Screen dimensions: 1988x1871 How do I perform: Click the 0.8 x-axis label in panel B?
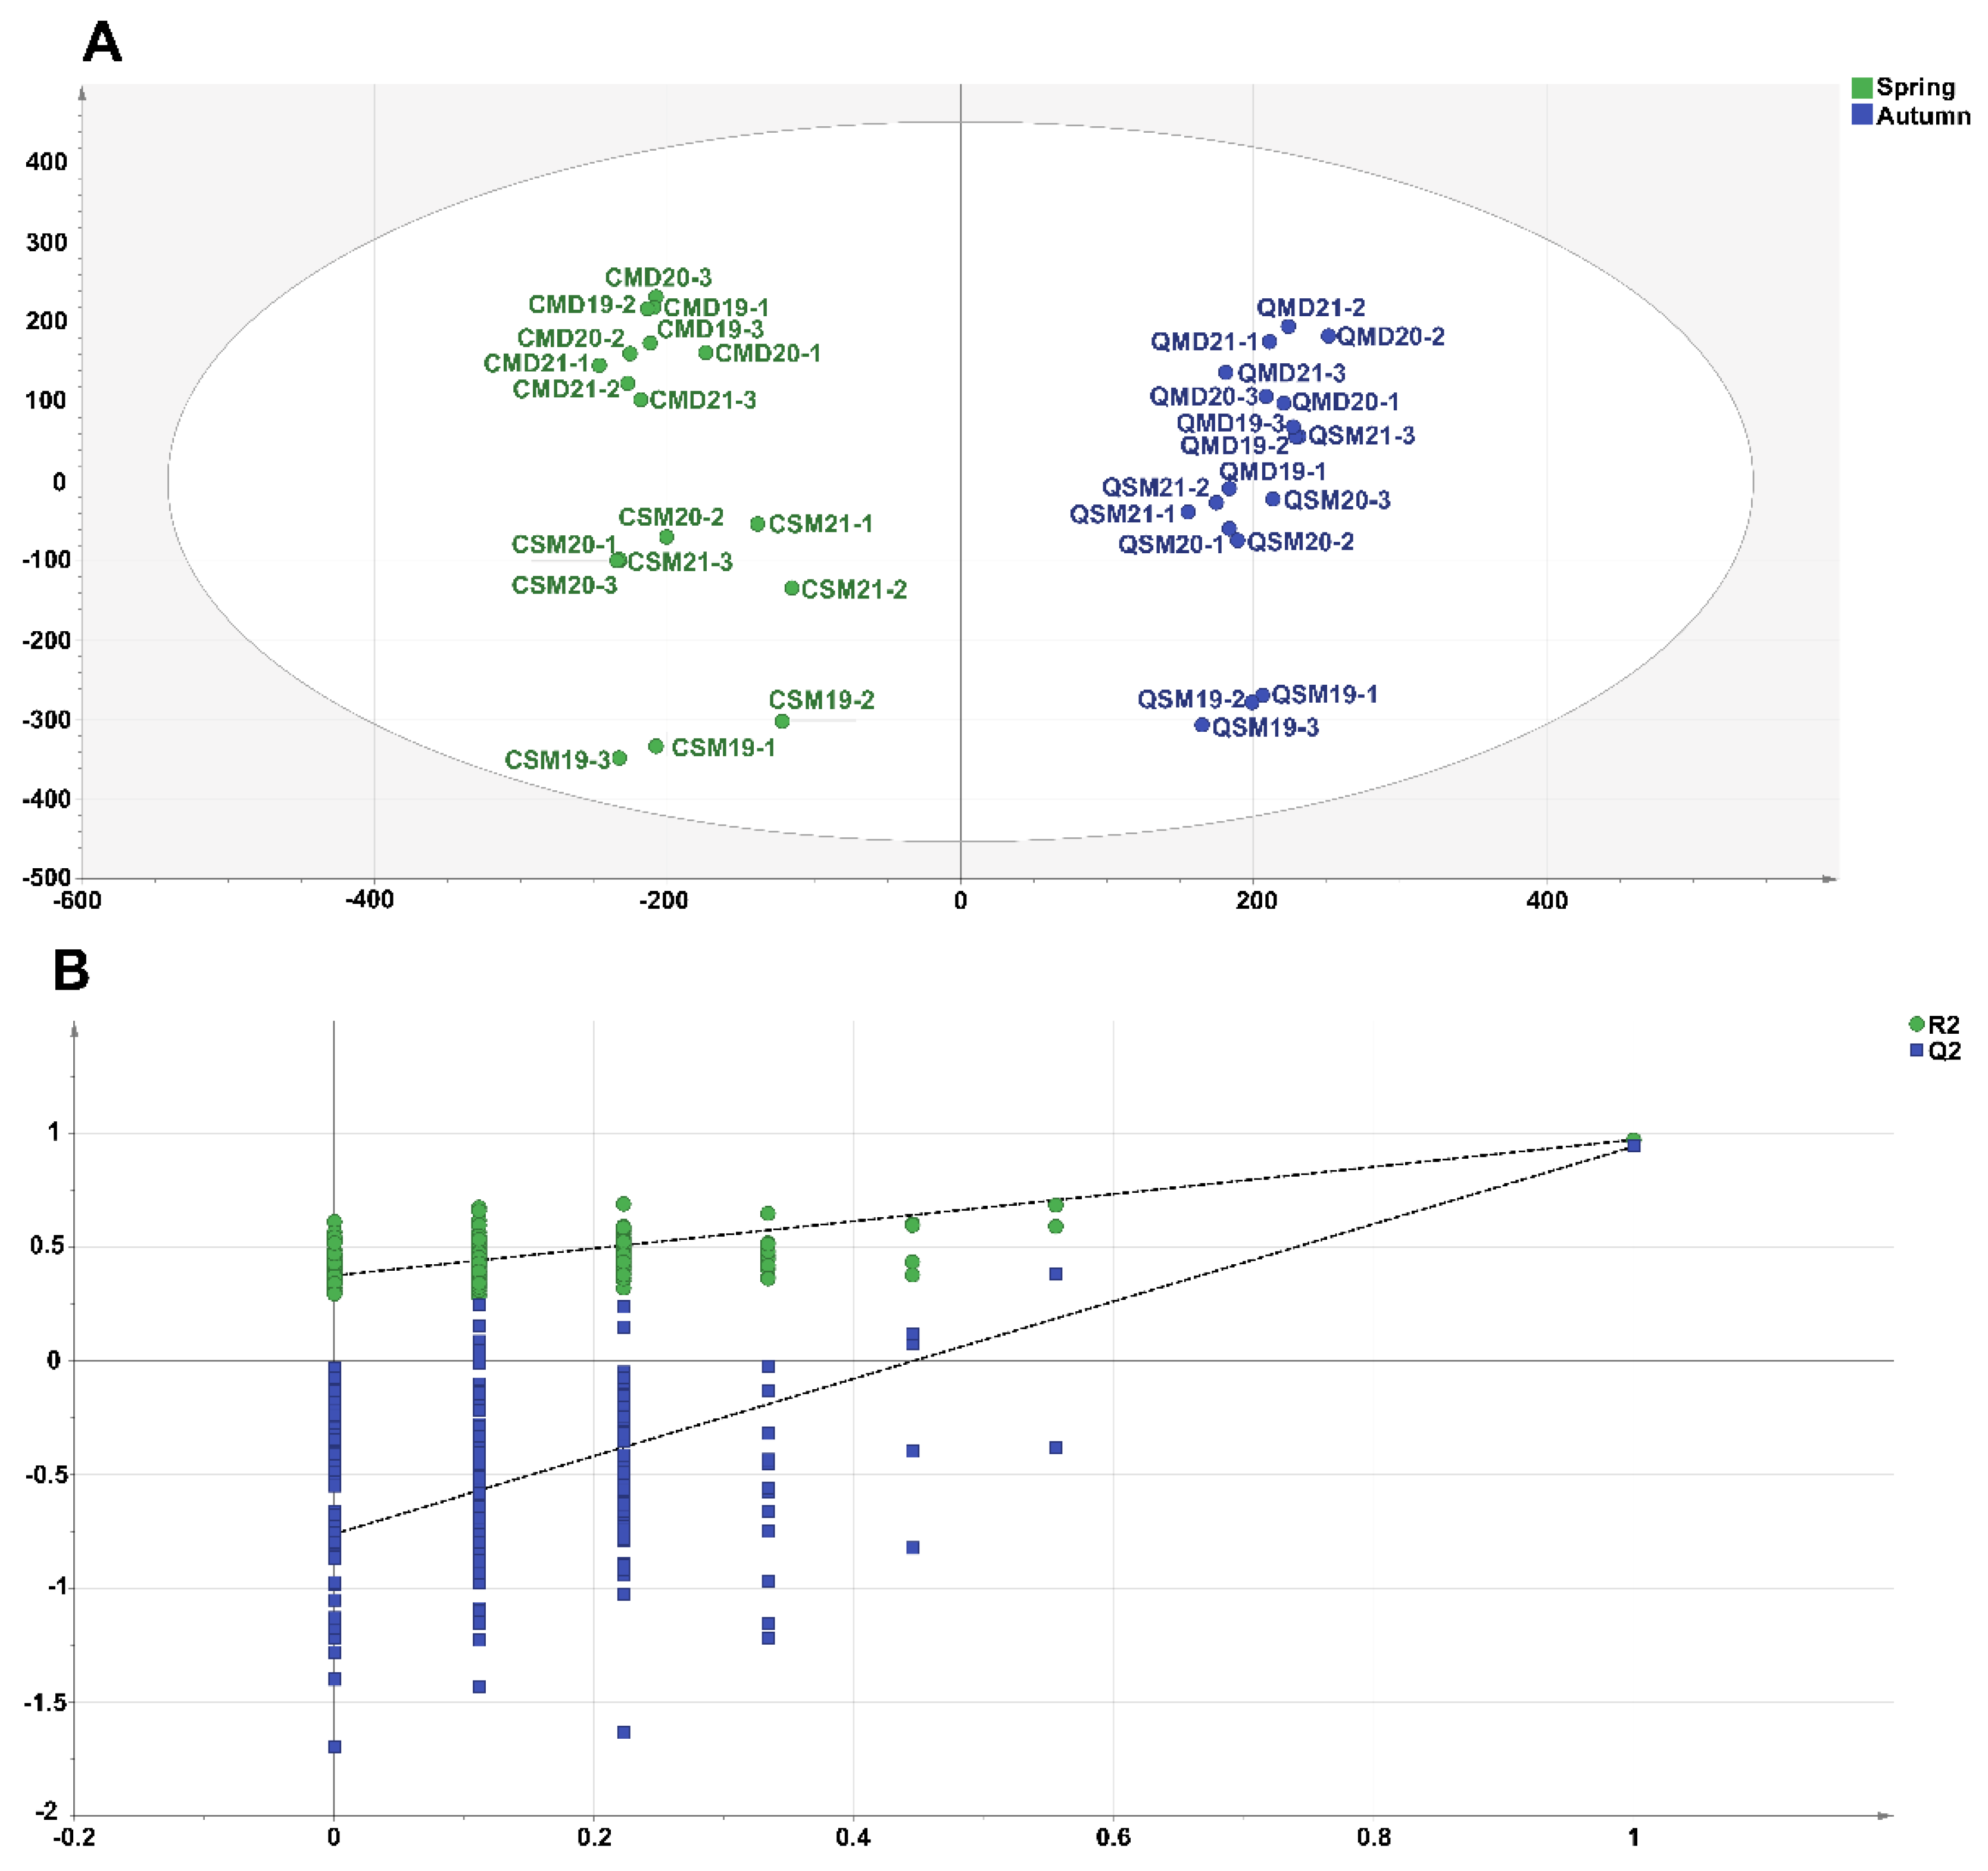[1373, 1837]
